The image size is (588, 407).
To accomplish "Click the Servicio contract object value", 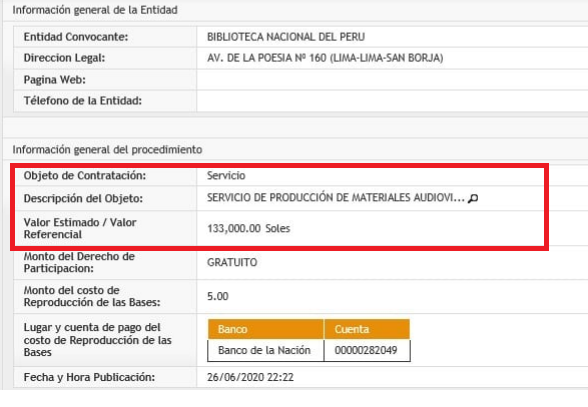I will (226, 176).
